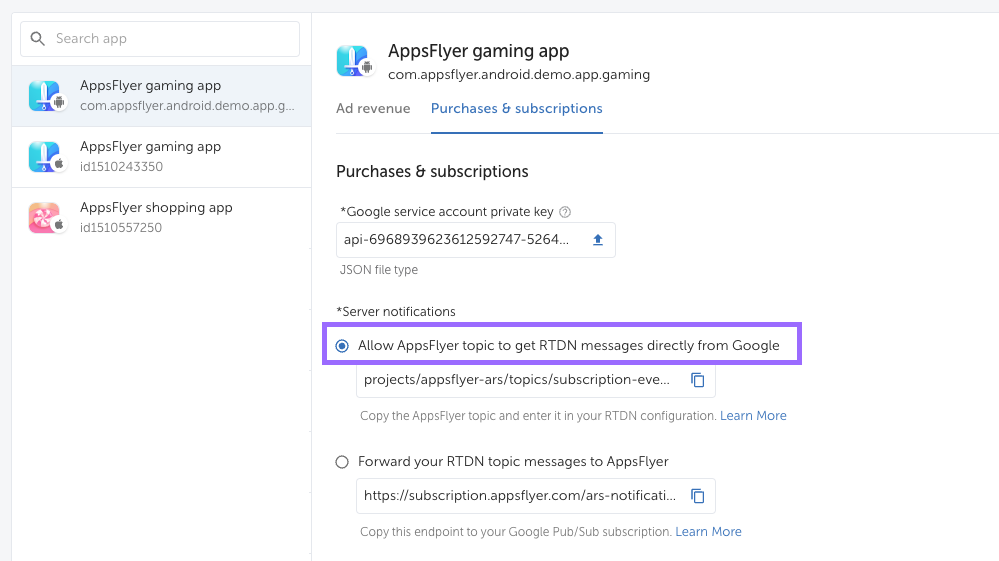Click the projects/appsflyer-ars topic field

[520, 380]
